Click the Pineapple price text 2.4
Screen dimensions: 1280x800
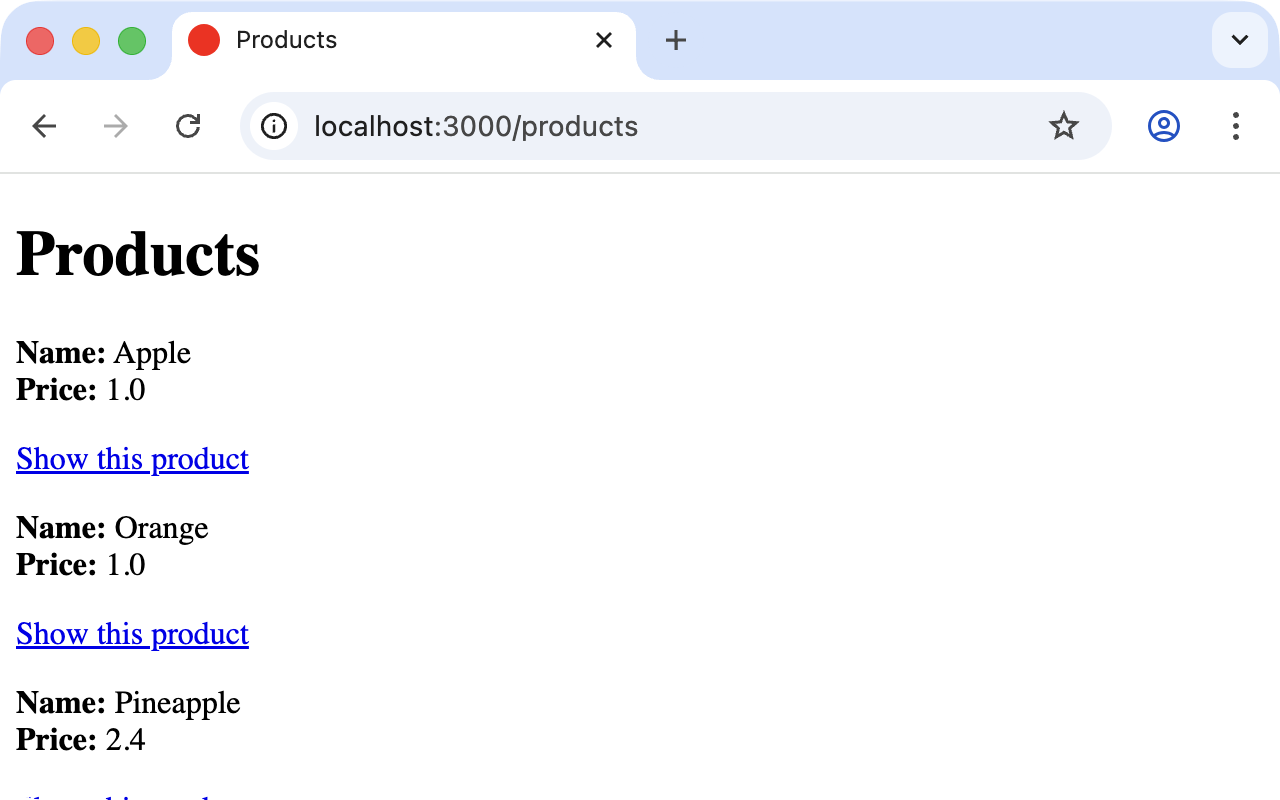[127, 740]
